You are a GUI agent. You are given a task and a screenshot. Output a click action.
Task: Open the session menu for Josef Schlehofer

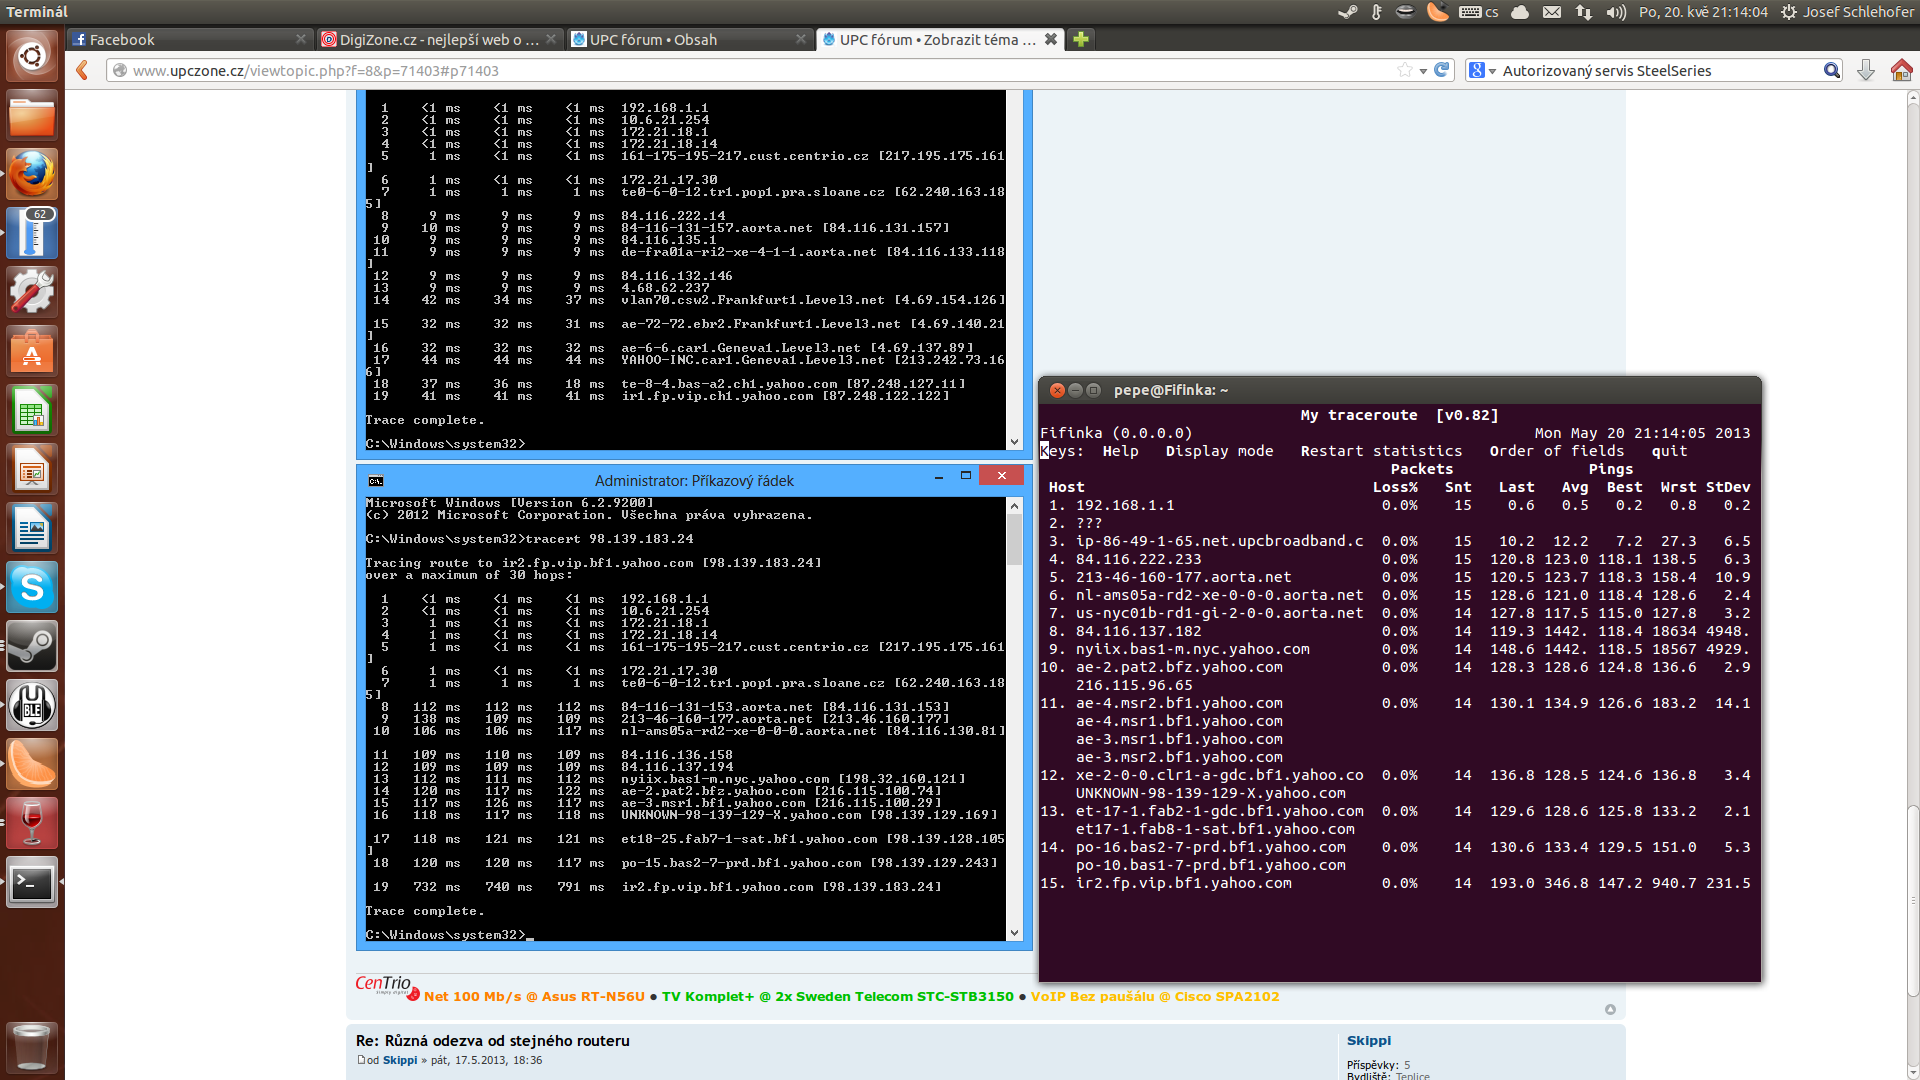click(1847, 12)
